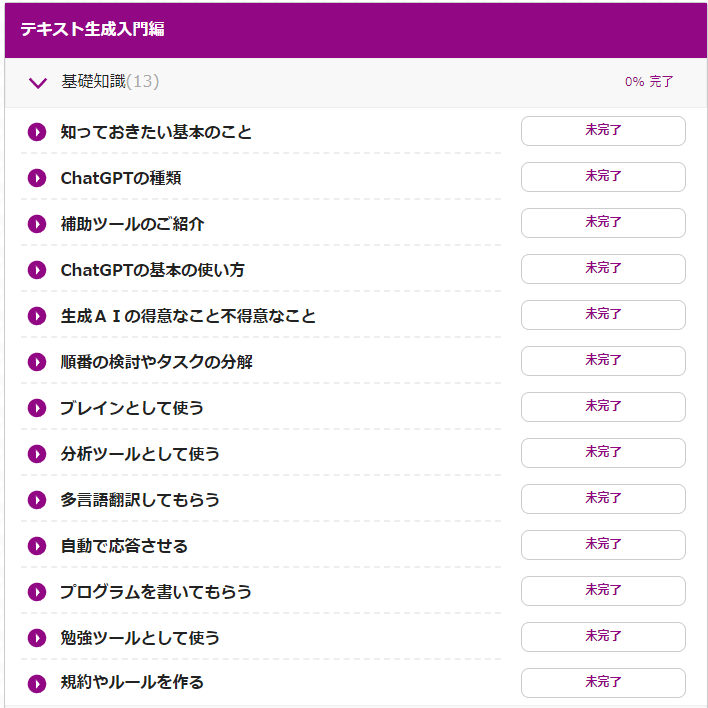Screen dimensions: 708x708
Task: Click play icon beside プログラムを書いてもらう
Action: click(37, 592)
